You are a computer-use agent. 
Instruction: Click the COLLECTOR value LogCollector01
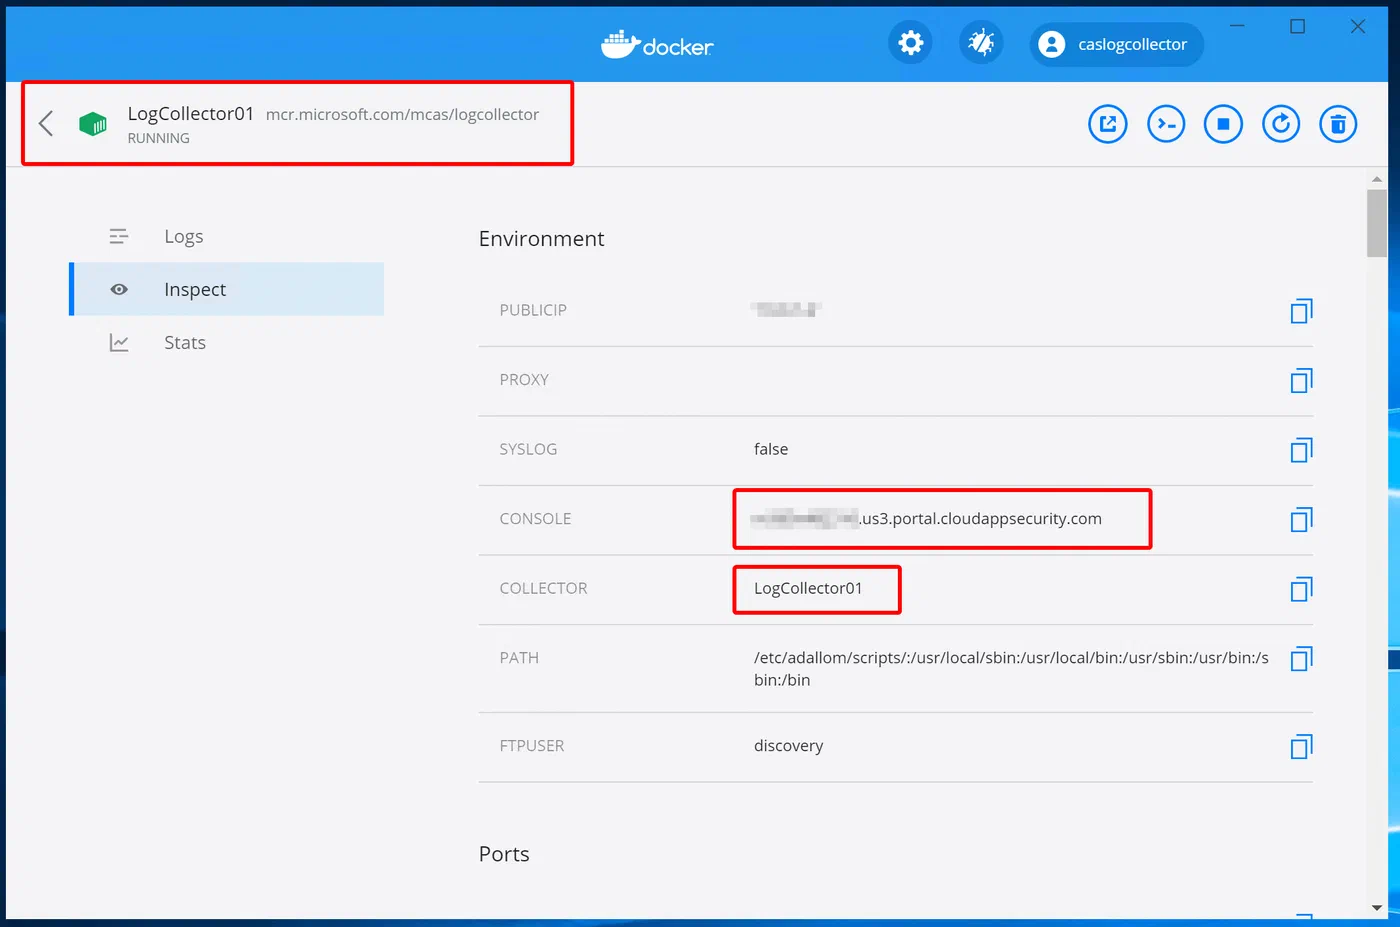coord(808,588)
